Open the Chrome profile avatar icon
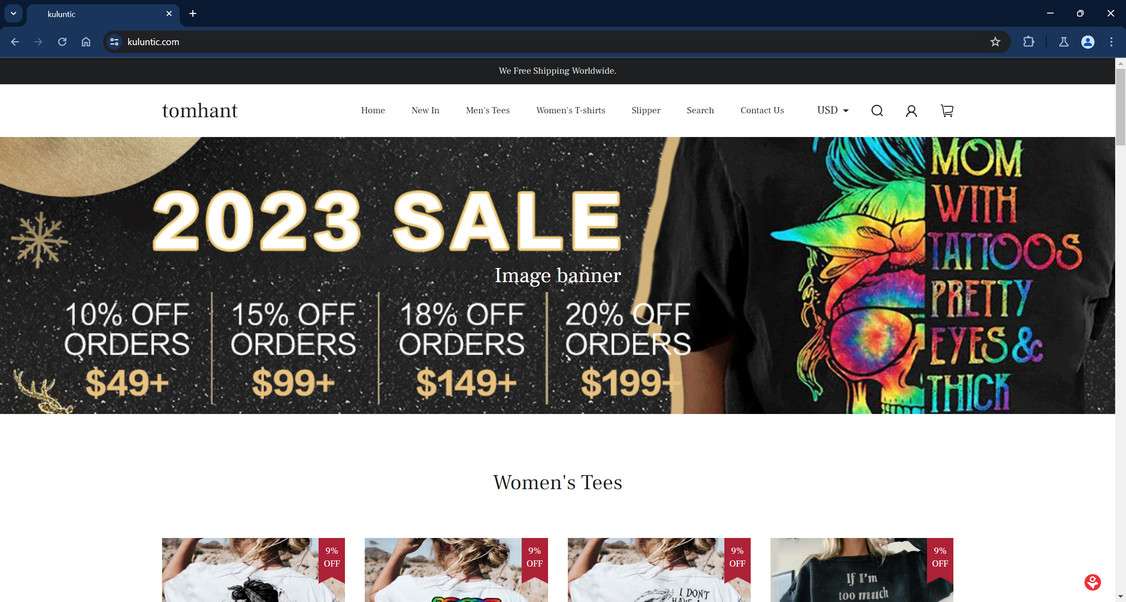Viewport: 1126px width, 602px height. click(1088, 42)
